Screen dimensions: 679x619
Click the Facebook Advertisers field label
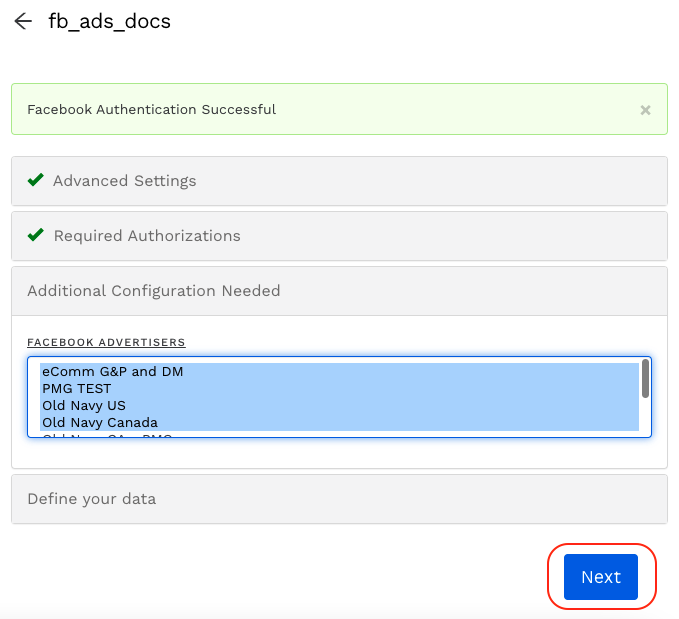click(106, 343)
